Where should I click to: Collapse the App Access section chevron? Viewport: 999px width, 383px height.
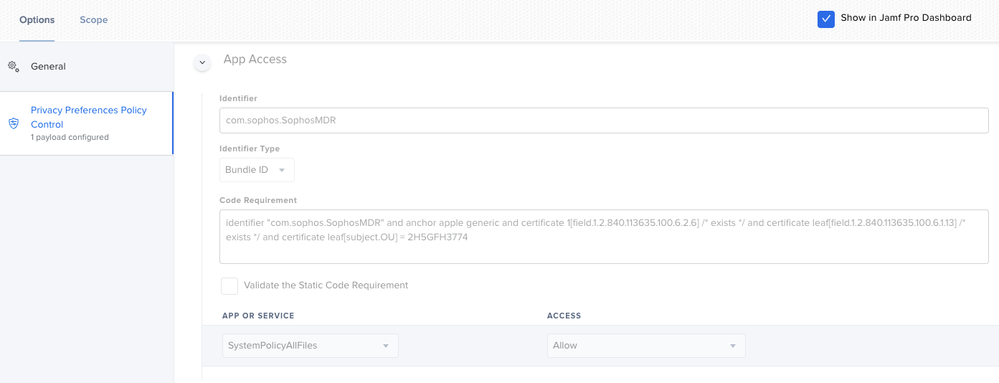202,62
